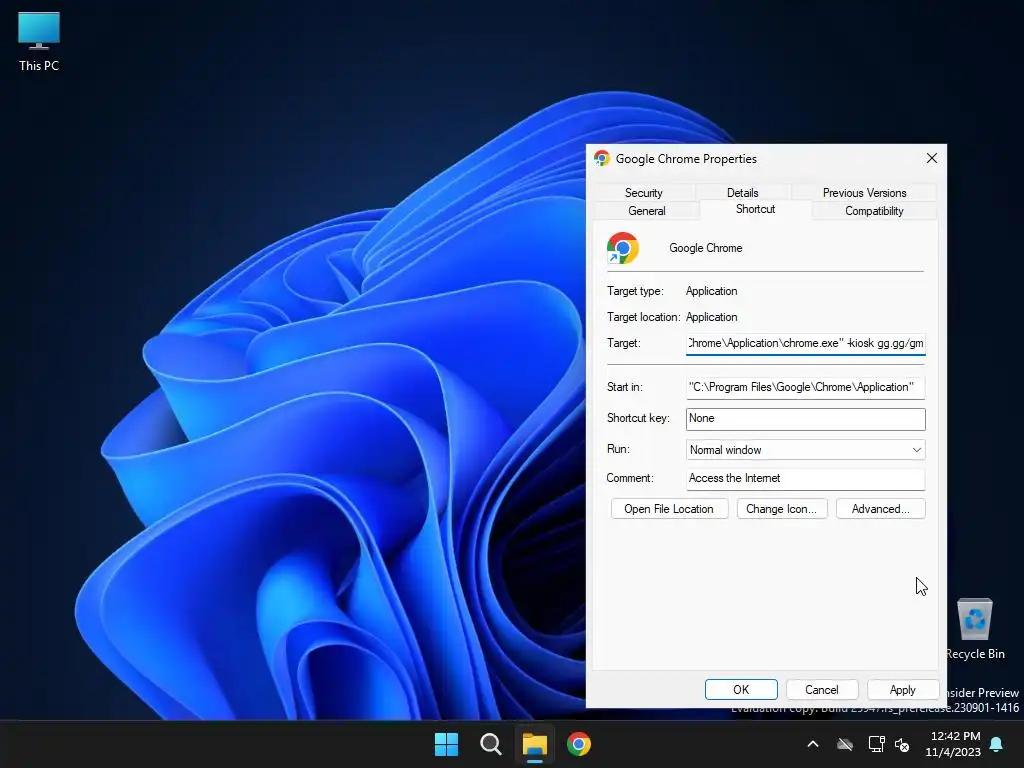Image resolution: width=1024 pixels, height=768 pixels.
Task: Click the Google Chrome name field
Action: click(706, 248)
